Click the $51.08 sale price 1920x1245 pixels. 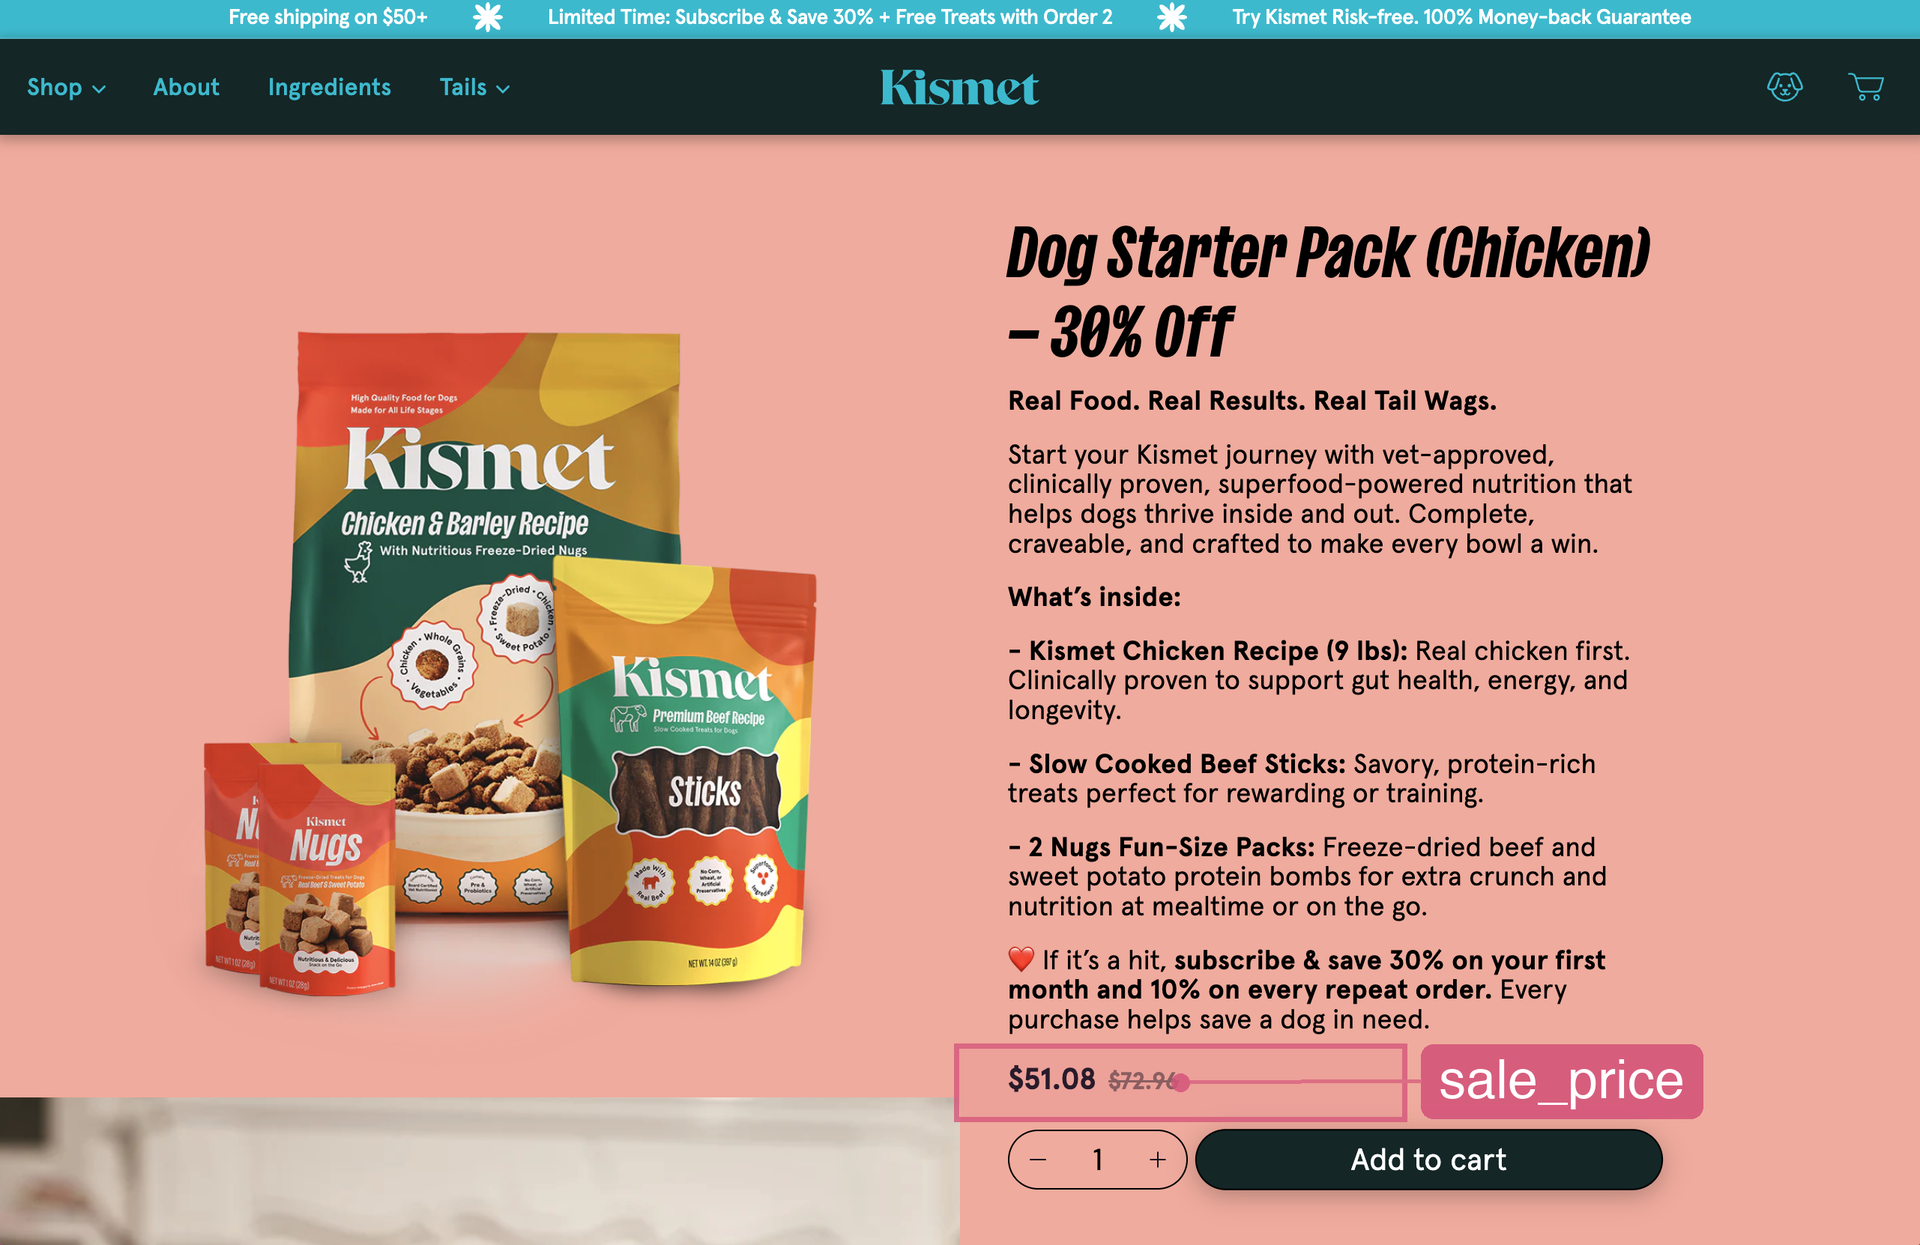pyautogui.click(x=1052, y=1079)
